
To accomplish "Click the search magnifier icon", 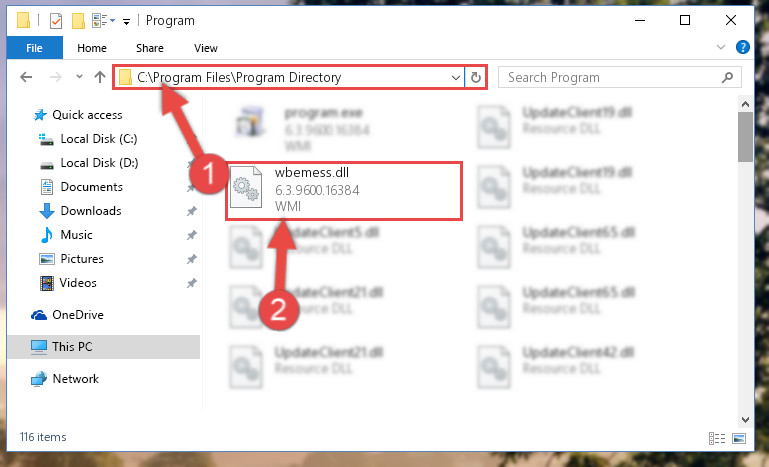I will click(x=727, y=78).
